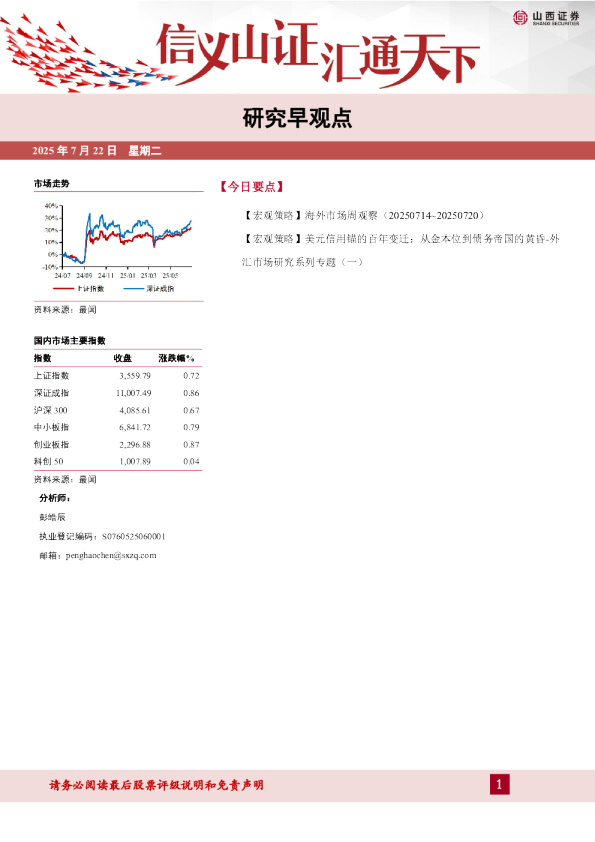Image resolution: width=595 pixels, height=842 pixels.
Task: Select the 科创50 table row
Action: [x=117, y=461]
